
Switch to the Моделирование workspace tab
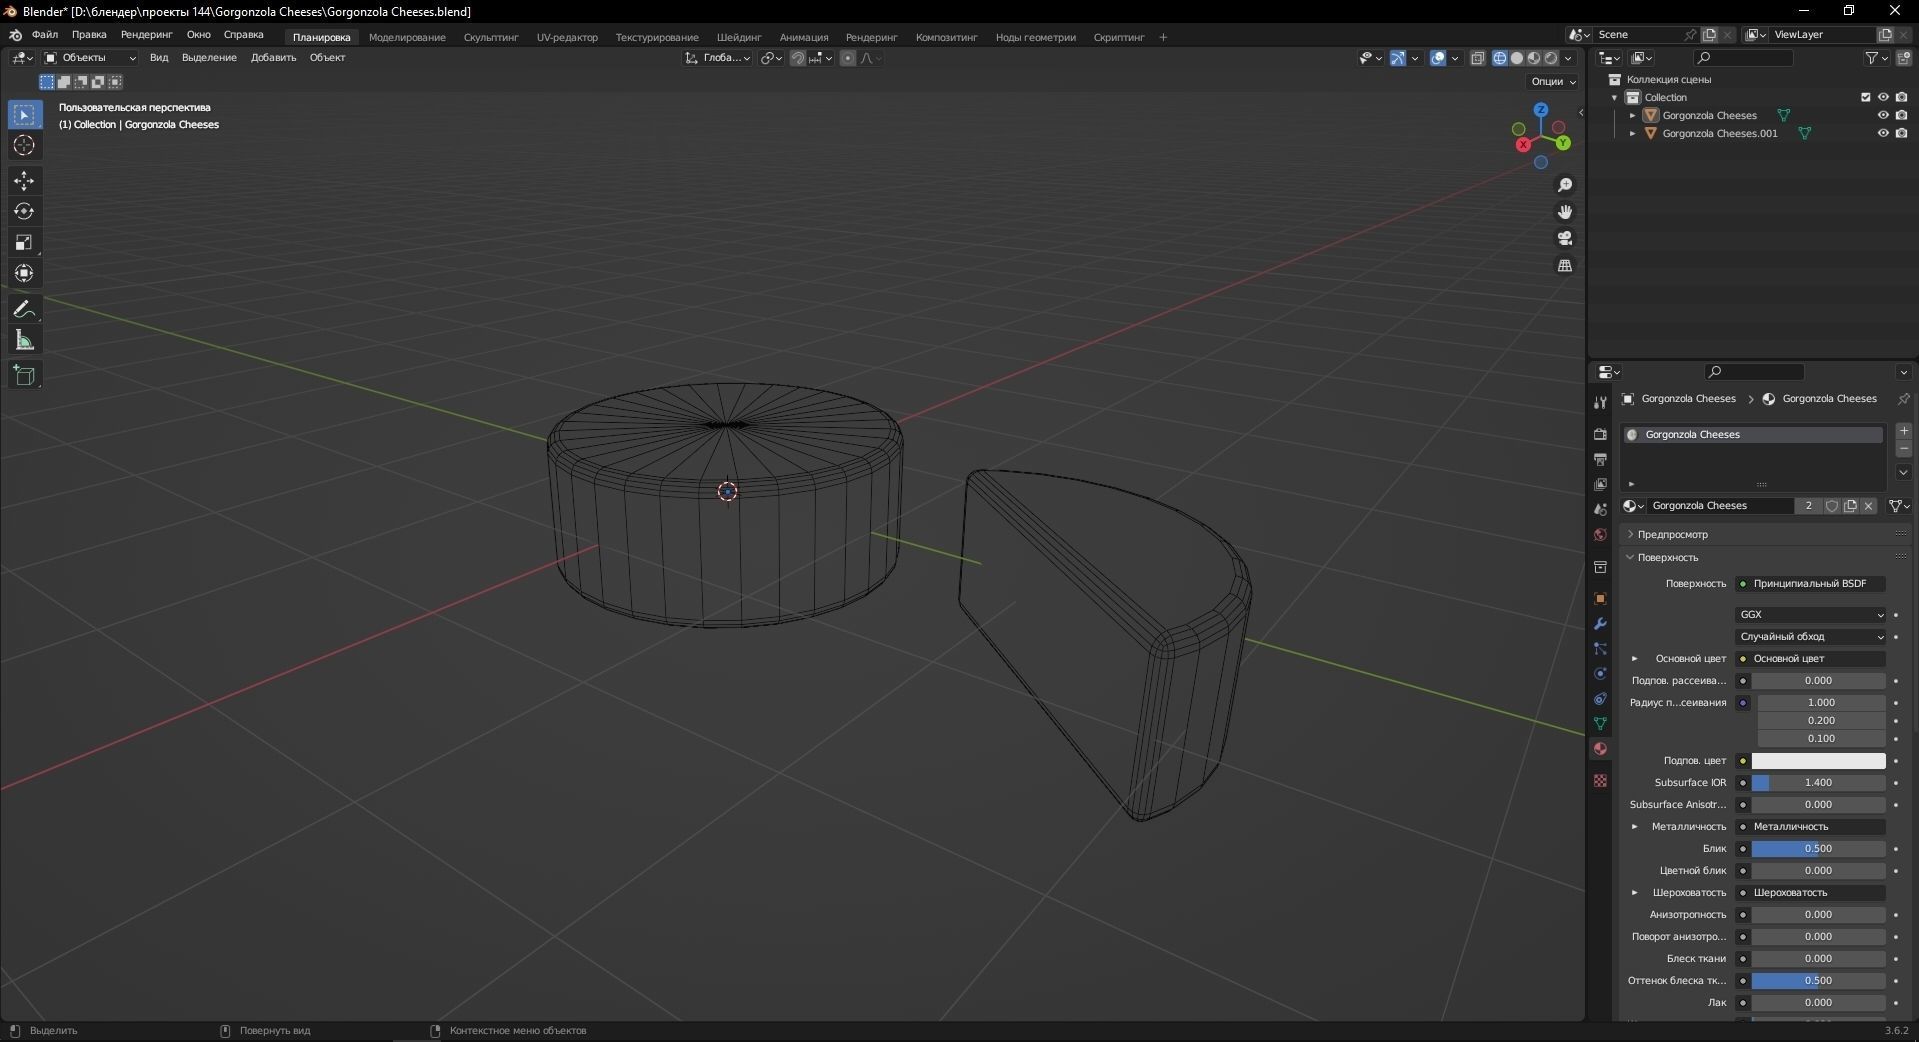(x=407, y=38)
